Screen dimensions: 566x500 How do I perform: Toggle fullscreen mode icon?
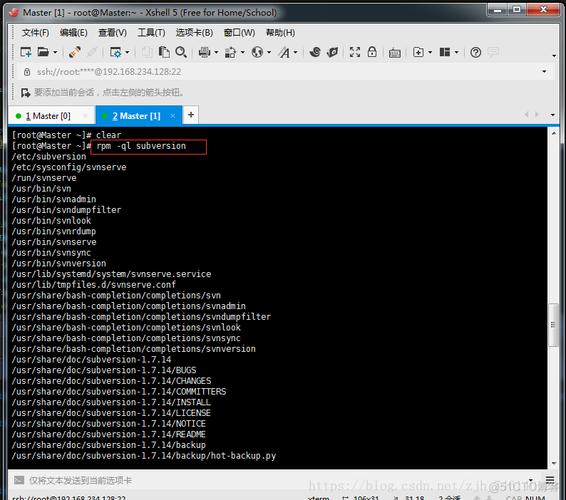tap(355, 52)
